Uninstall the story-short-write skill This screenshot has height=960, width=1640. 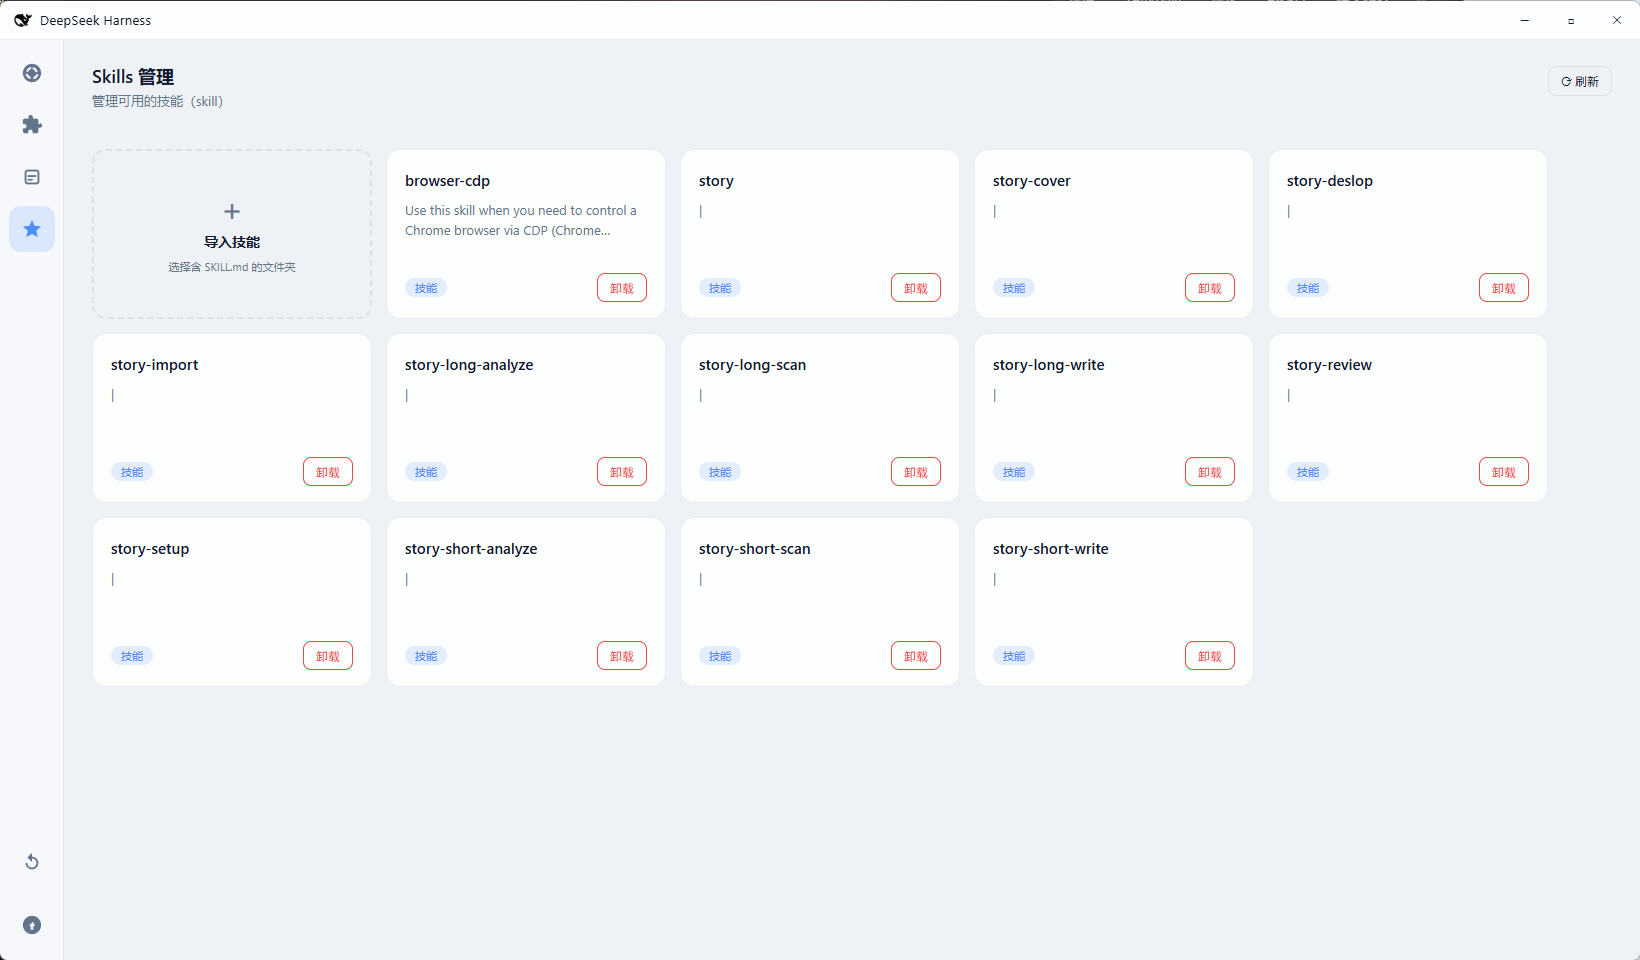pyautogui.click(x=1210, y=656)
